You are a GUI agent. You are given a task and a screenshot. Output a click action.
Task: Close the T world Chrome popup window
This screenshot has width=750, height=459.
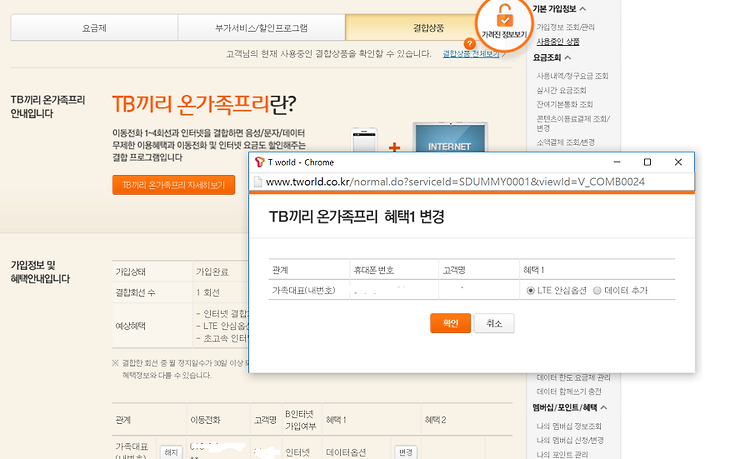(x=678, y=162)
